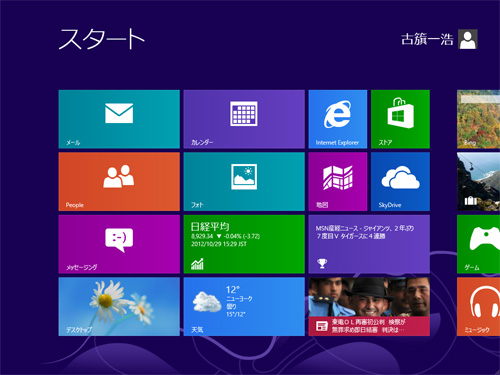Open the Calendar tile (カレンダー)
The height and width of the screenshot is (375, 500).
(244, 119)
